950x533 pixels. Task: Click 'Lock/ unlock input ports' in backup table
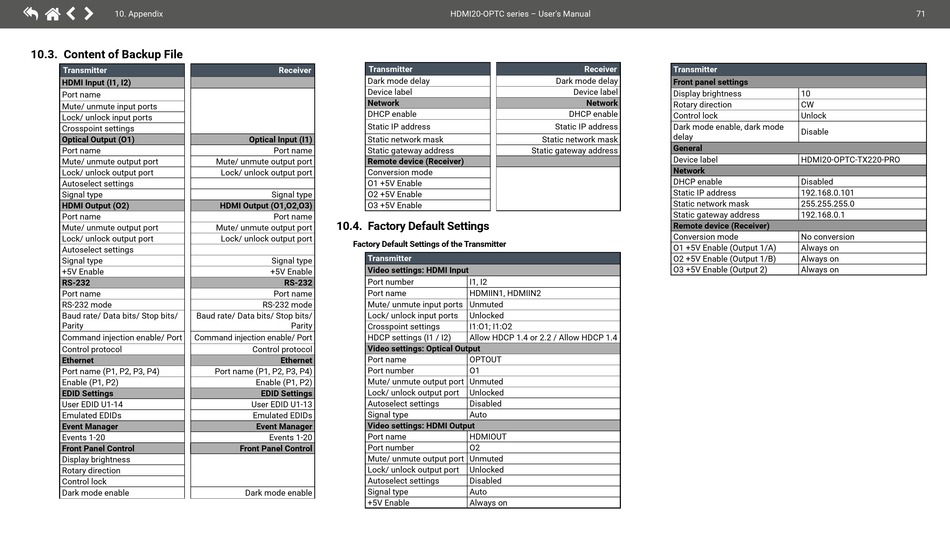point(122,118)
